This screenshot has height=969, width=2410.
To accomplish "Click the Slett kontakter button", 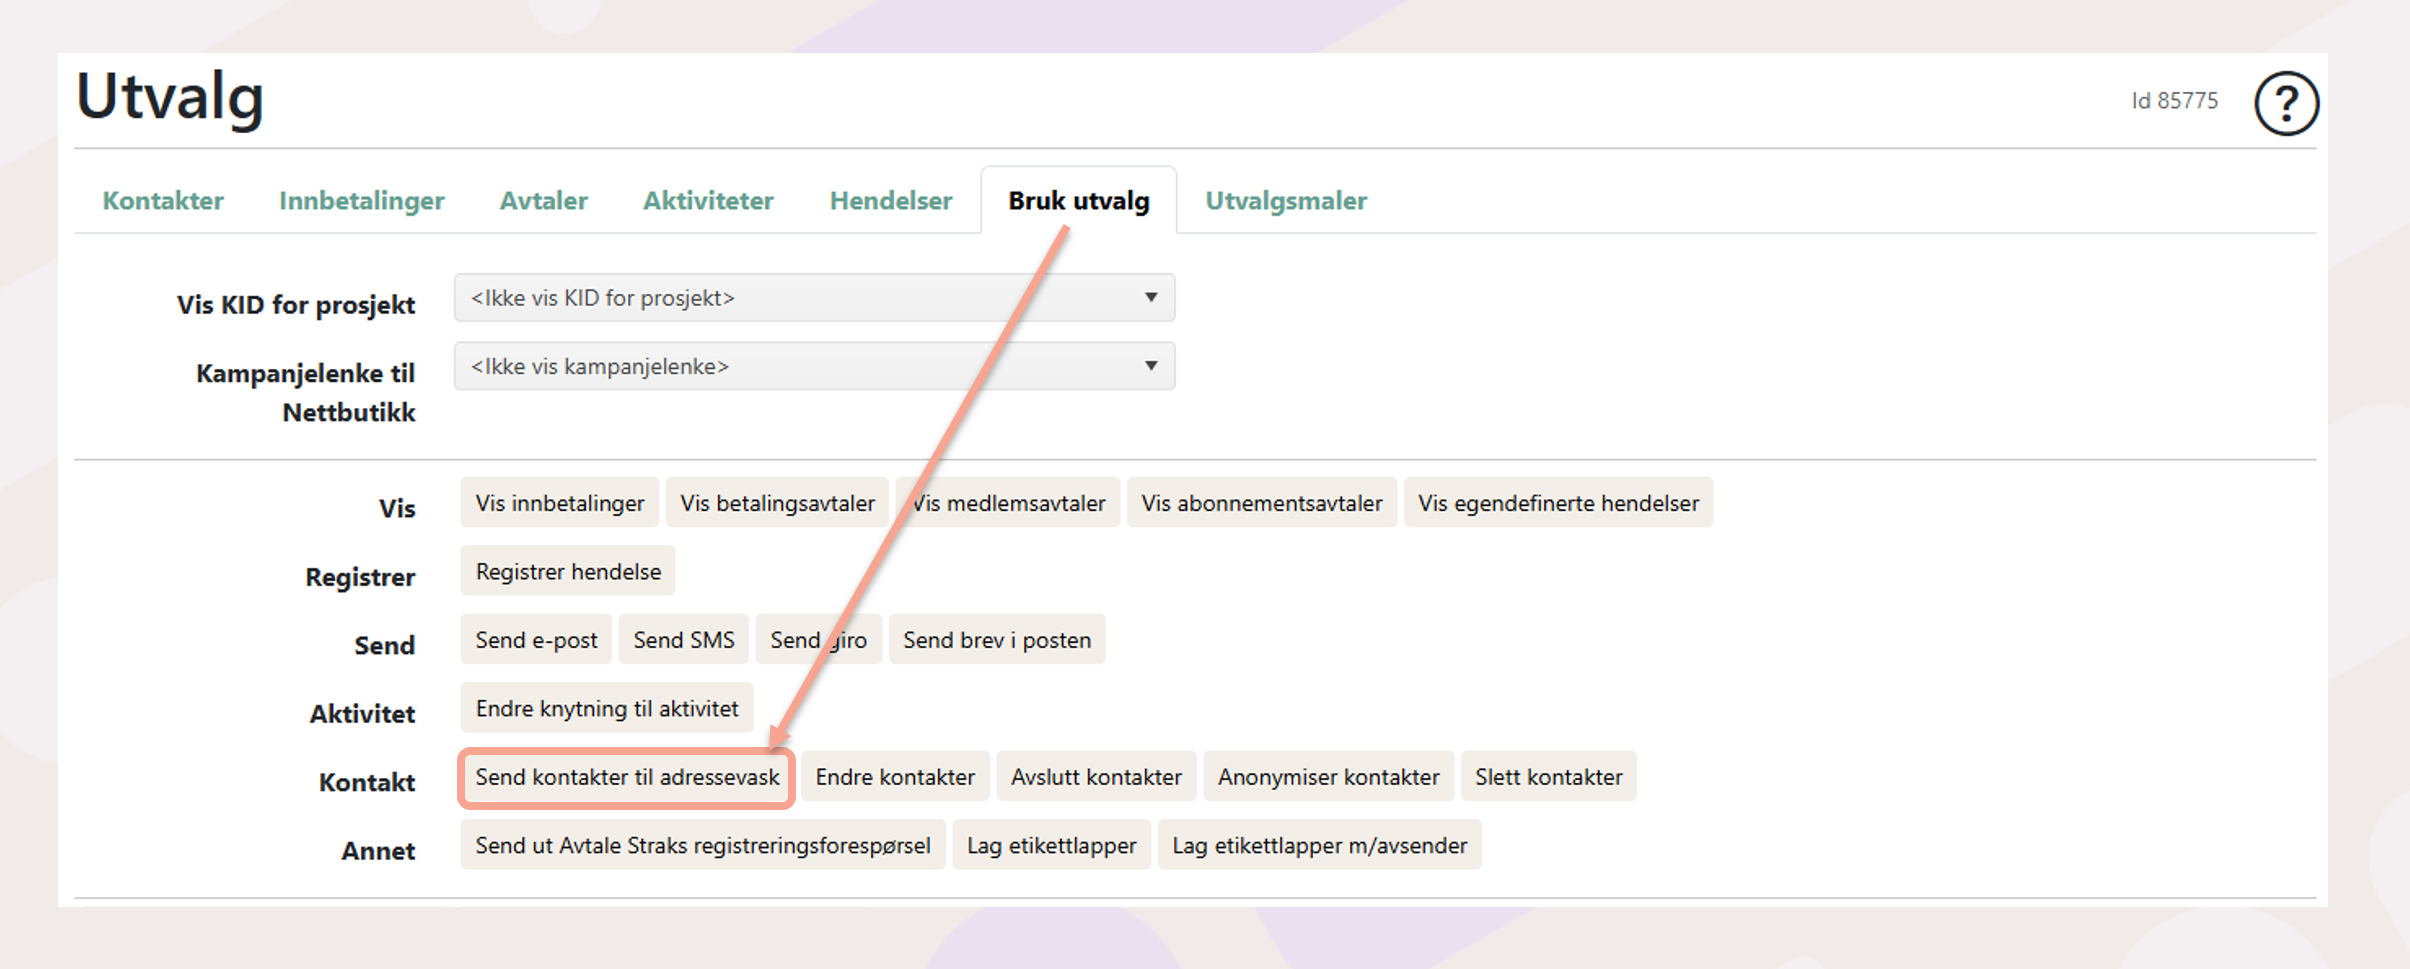I will 1548,777.
